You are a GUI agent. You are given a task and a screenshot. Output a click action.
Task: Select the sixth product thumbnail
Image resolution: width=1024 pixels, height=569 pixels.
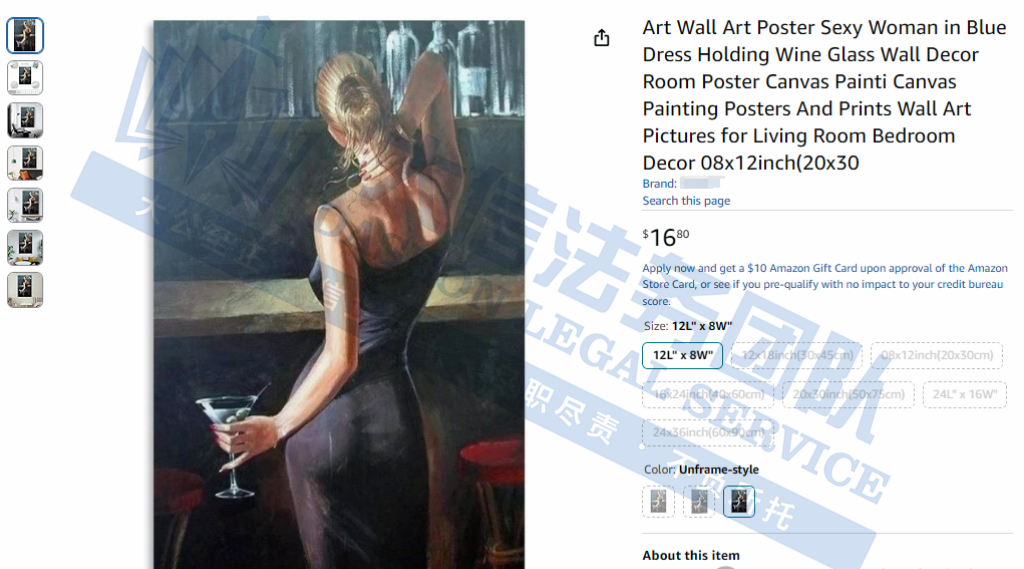point(25,248)
